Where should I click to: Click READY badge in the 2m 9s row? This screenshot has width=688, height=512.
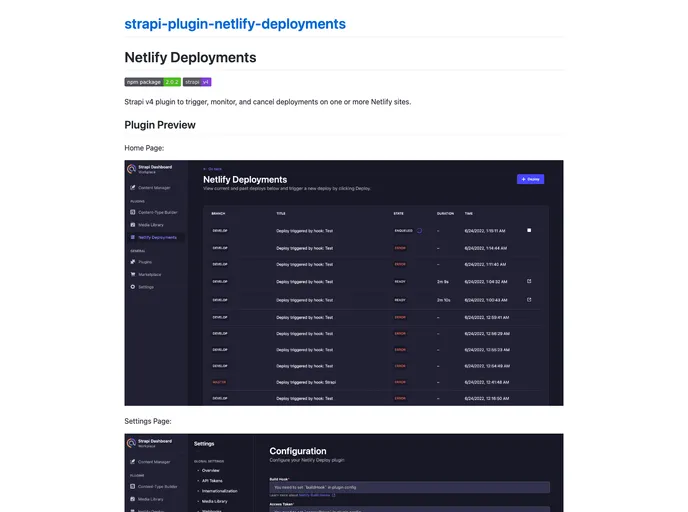[400, 282]
